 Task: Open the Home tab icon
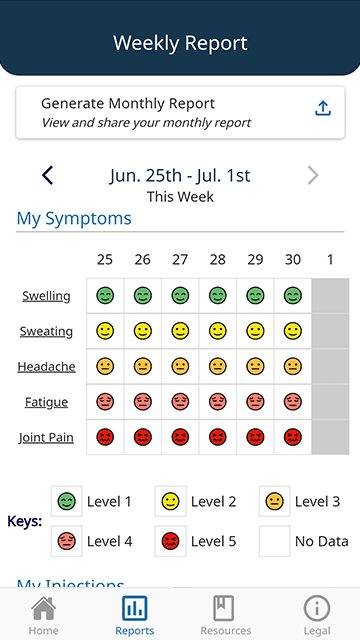click(x=43, y=609)
